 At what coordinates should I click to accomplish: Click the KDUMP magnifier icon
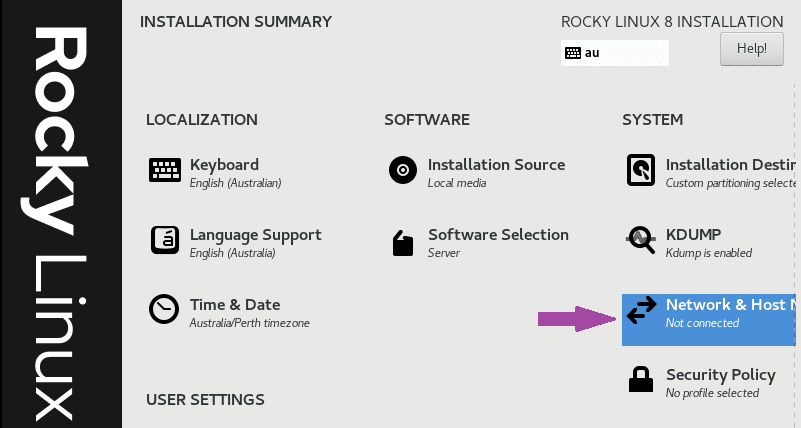pyautogui.click(x=641, y=240)
